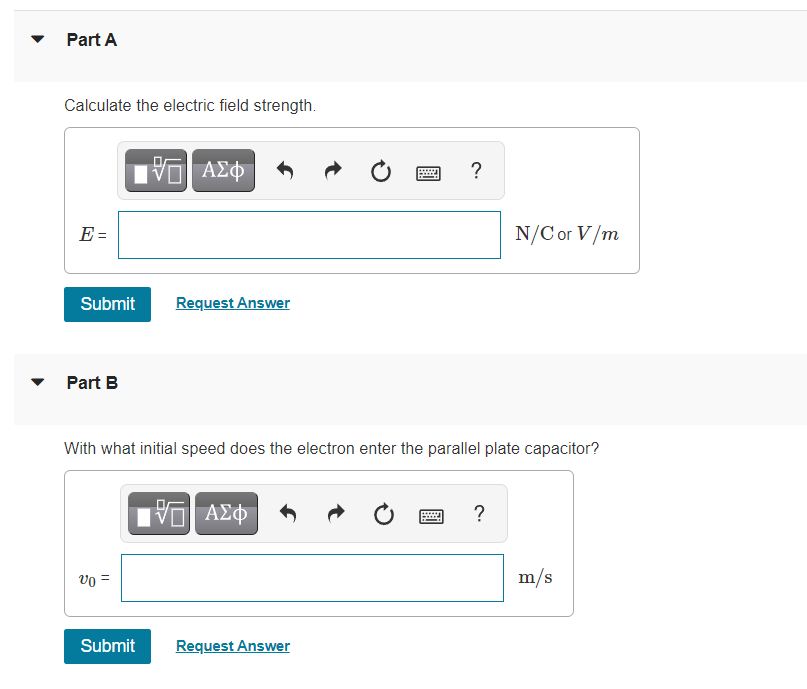Undo the entry in Part B editor

287,513
